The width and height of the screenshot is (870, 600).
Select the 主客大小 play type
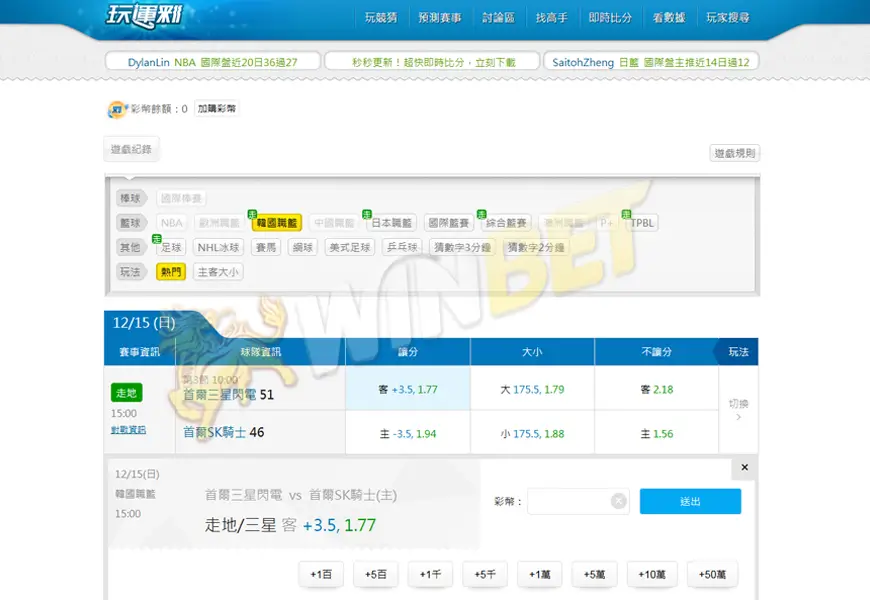218,271
